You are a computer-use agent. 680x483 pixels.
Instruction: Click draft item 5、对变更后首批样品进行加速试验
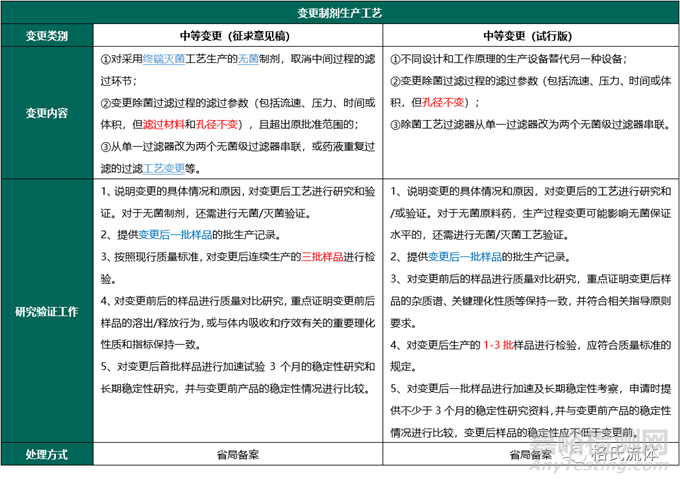[238, 377]
